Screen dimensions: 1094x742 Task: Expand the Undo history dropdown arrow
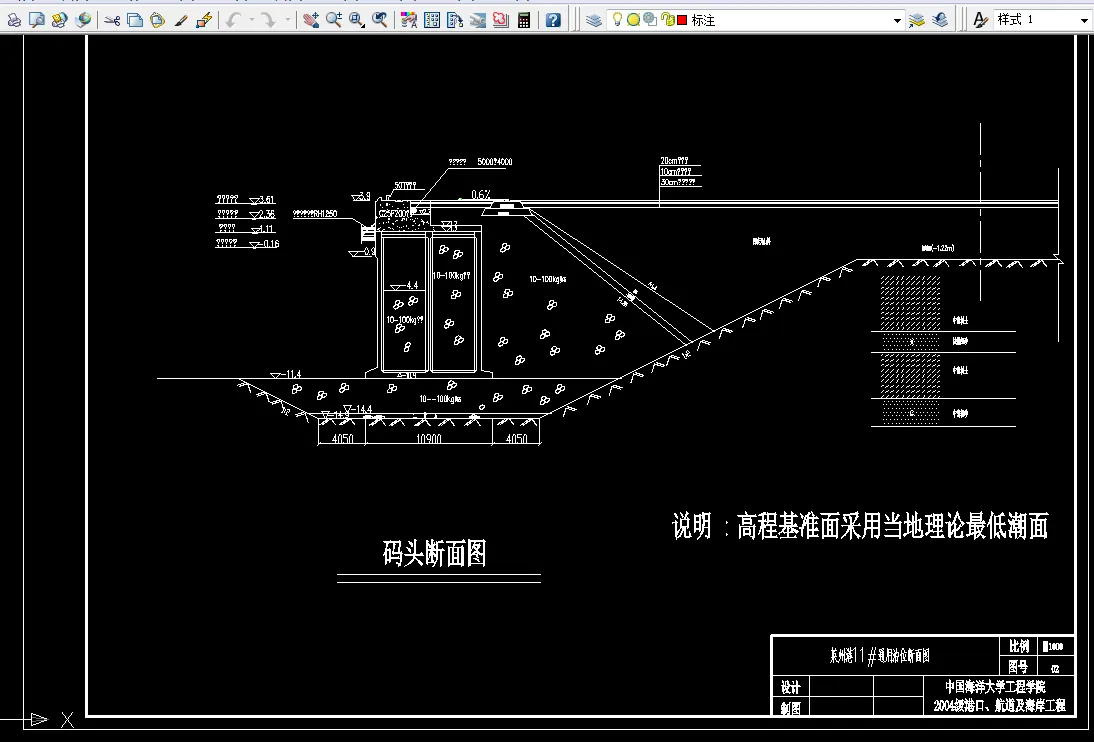[x=251, y=18]
